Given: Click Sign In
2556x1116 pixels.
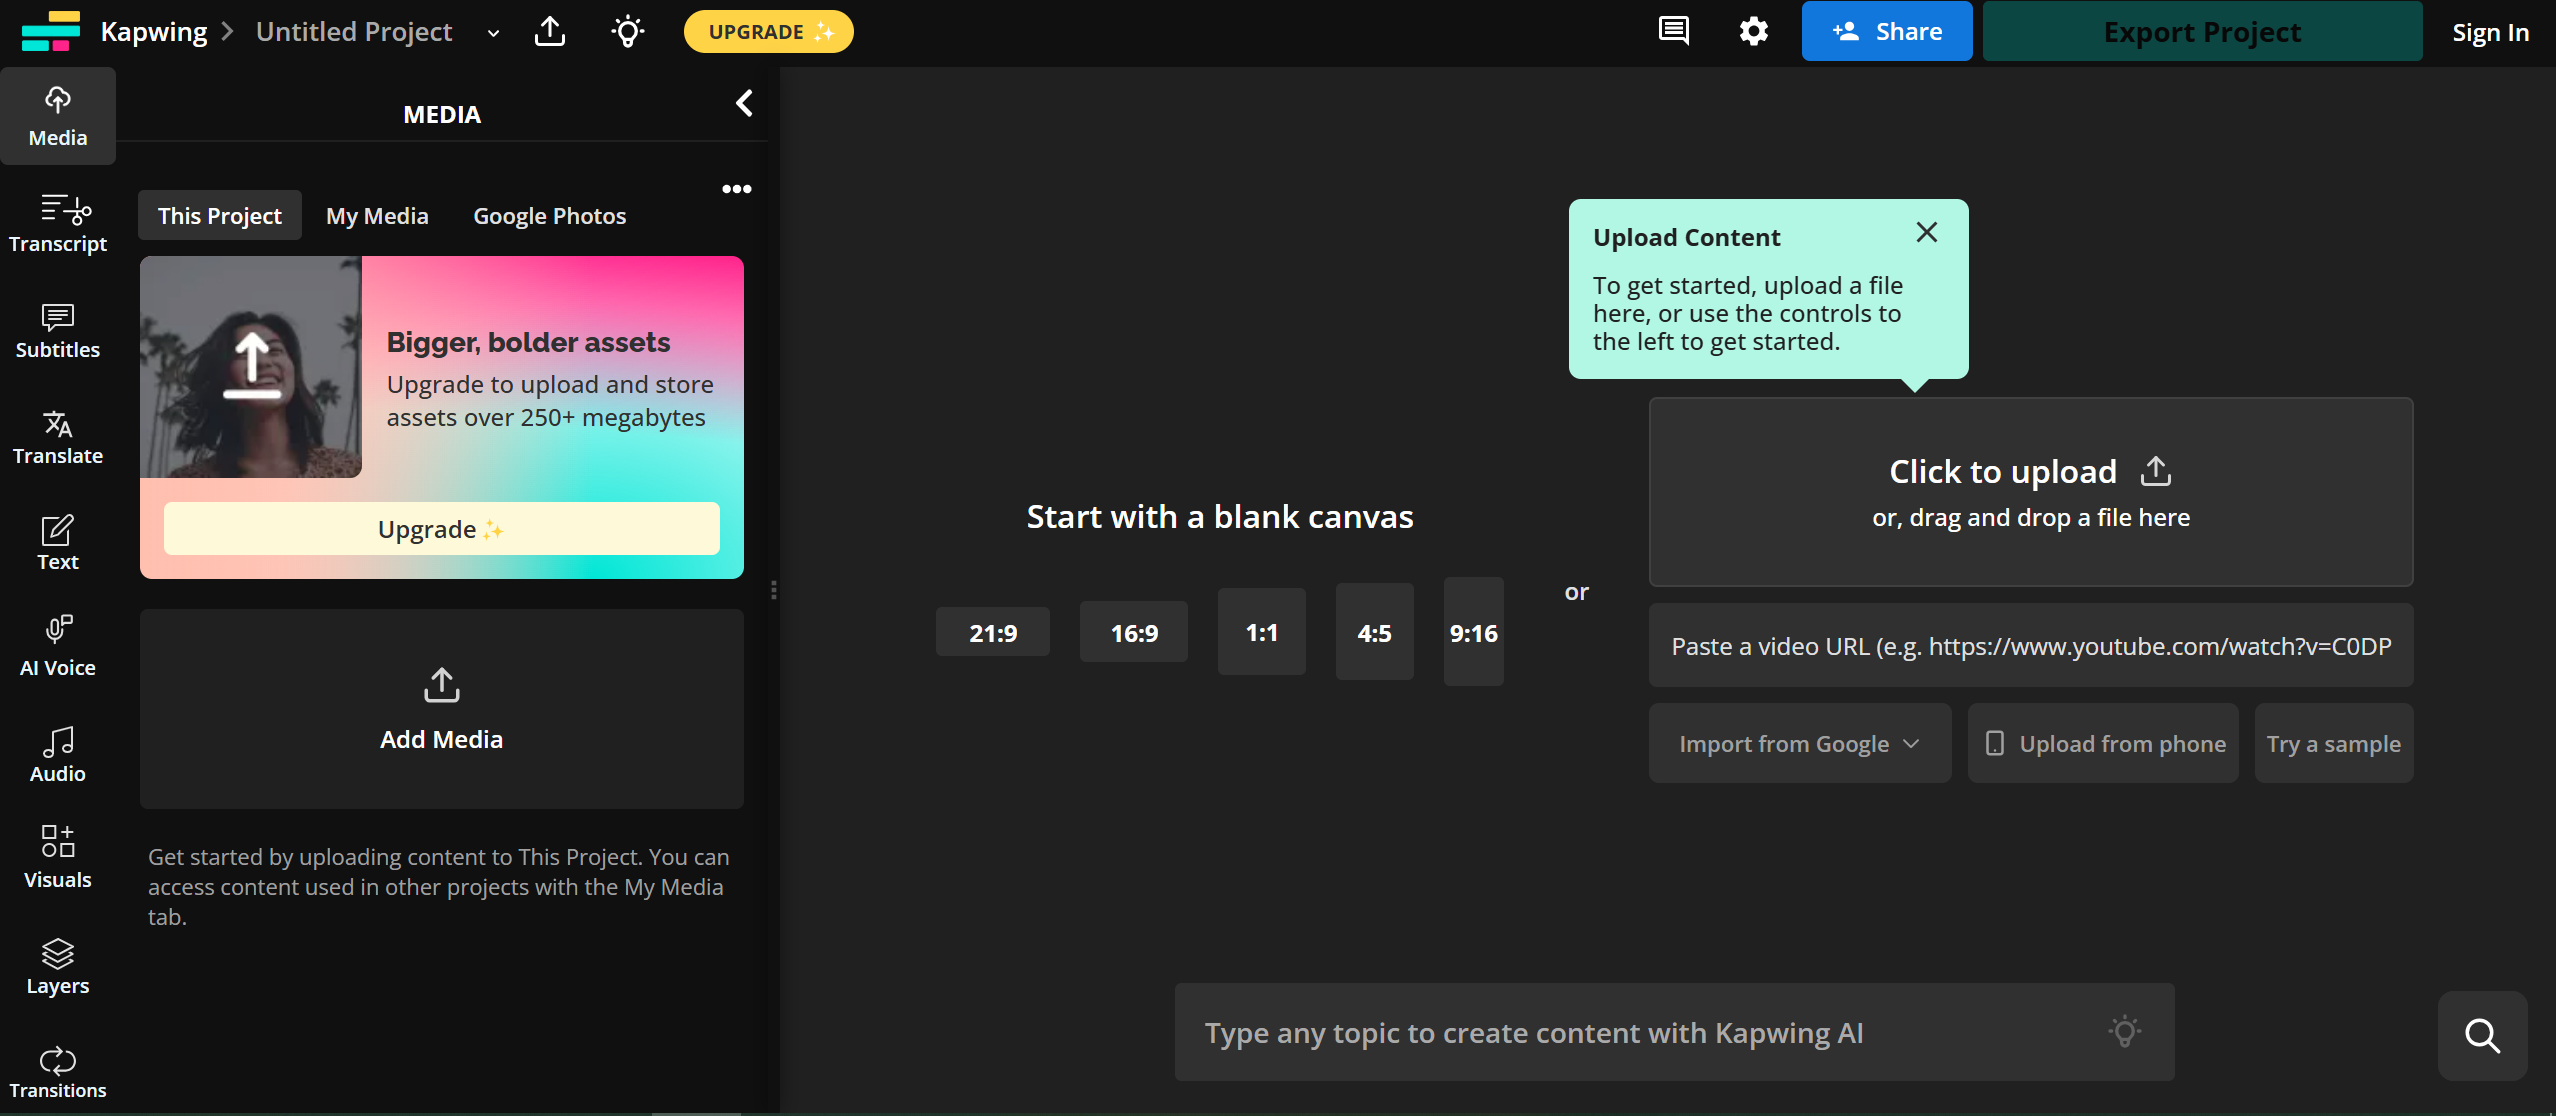Looking at the screenshot, I should click(2490, 32).
